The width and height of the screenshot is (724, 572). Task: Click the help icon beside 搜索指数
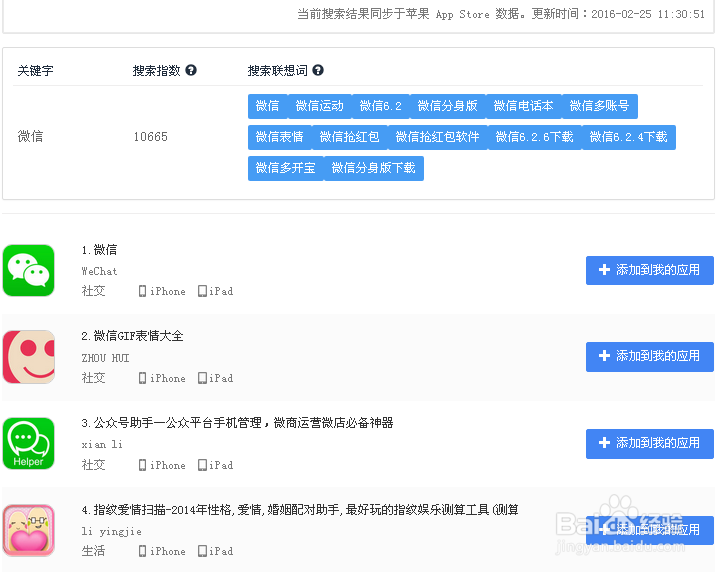191,70
